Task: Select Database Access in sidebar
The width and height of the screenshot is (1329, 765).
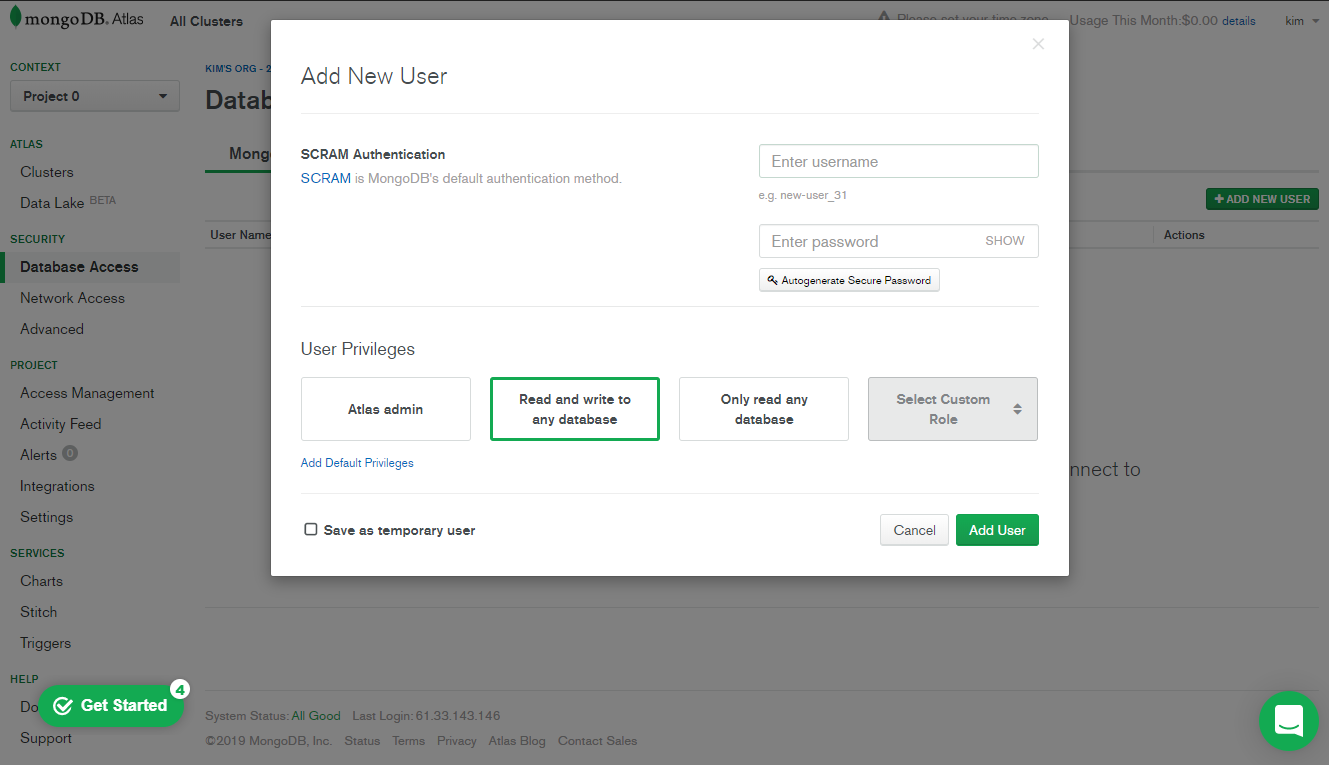Action: (x=79, y=267)
